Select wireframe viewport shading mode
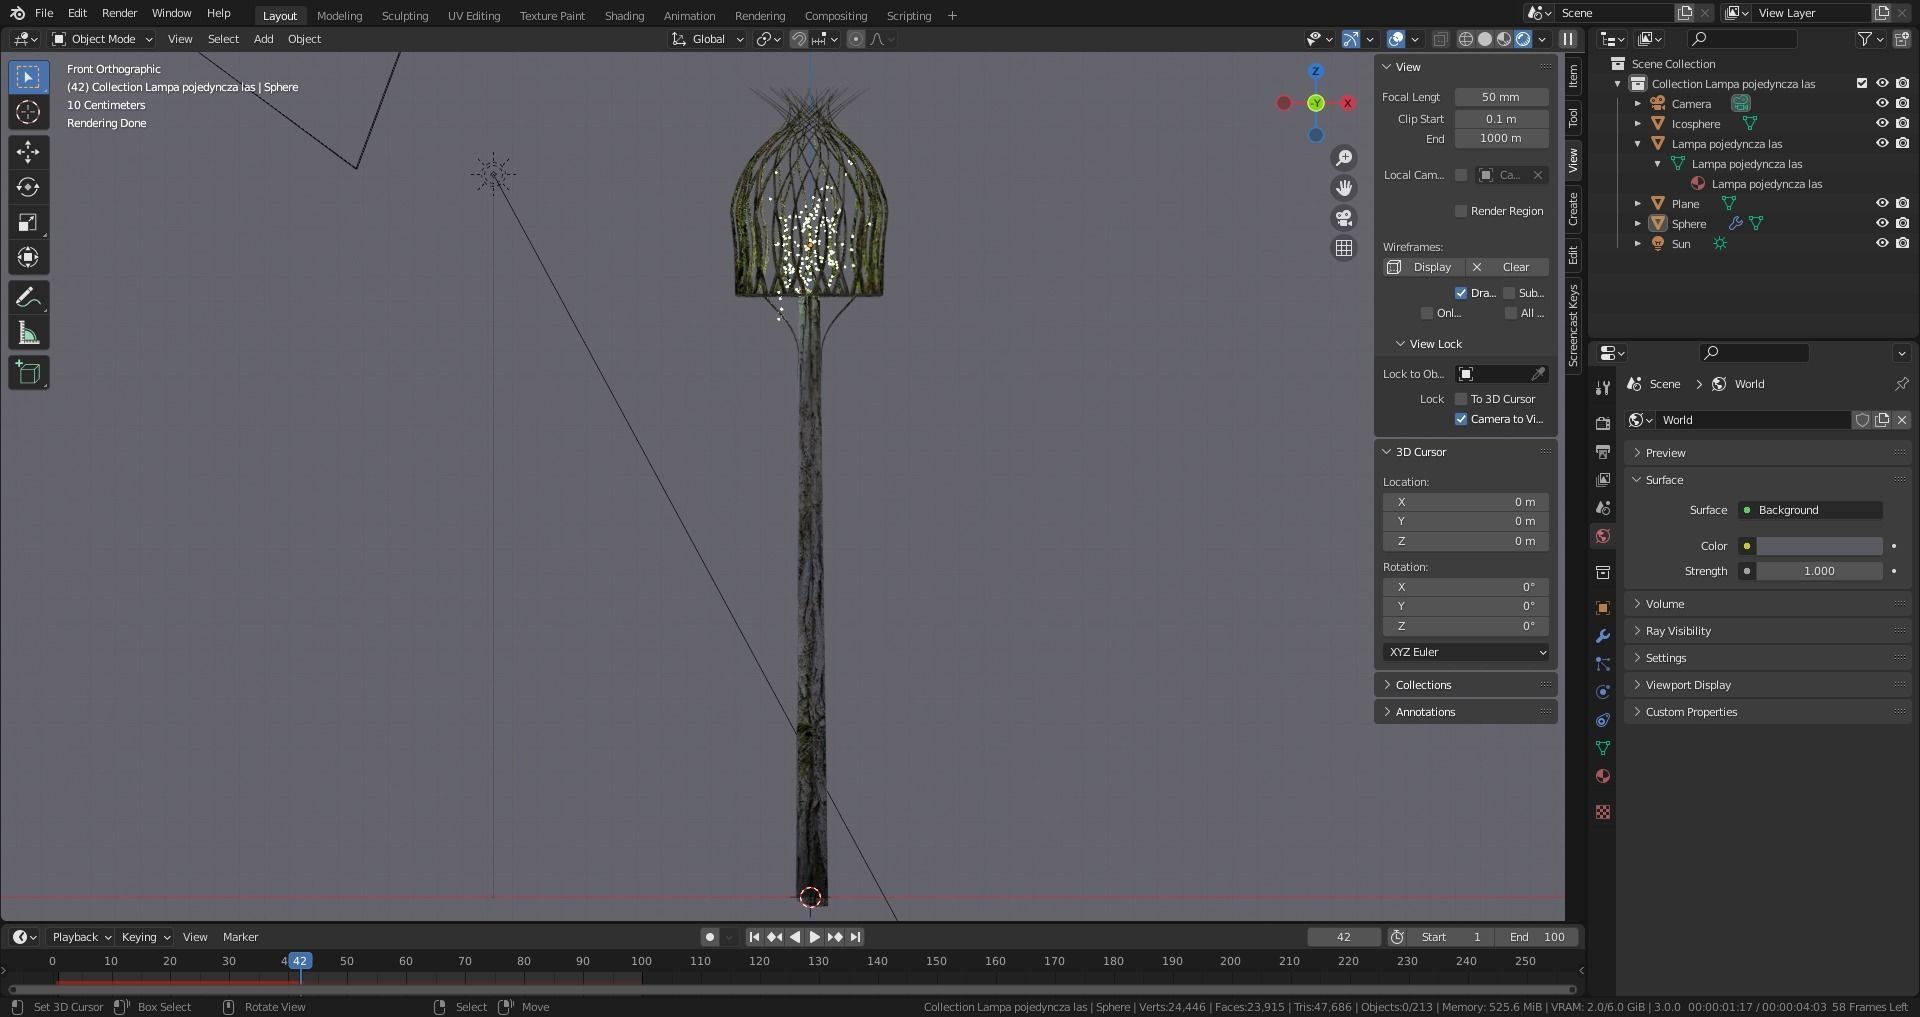 pyautogui.click(x=1466, y=39)
